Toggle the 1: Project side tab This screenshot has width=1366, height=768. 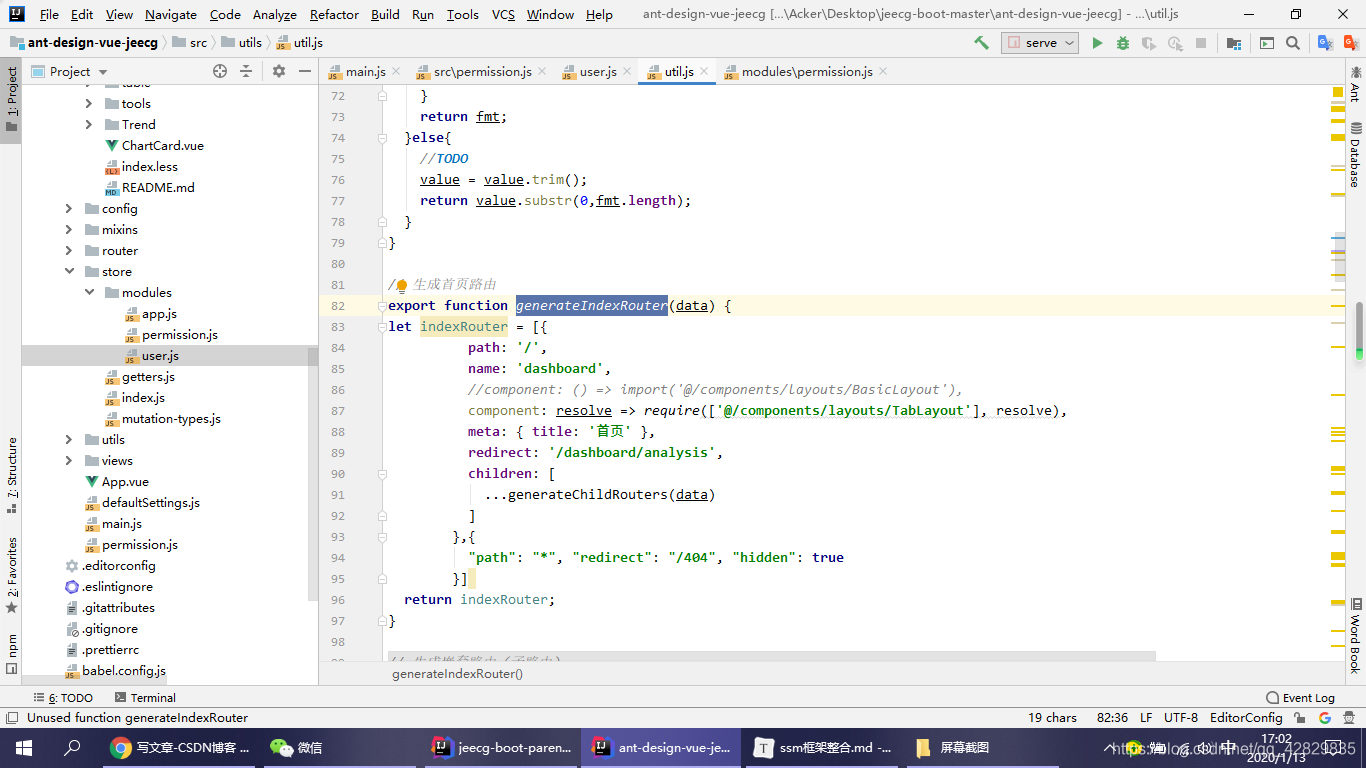(x=11, y=100)
